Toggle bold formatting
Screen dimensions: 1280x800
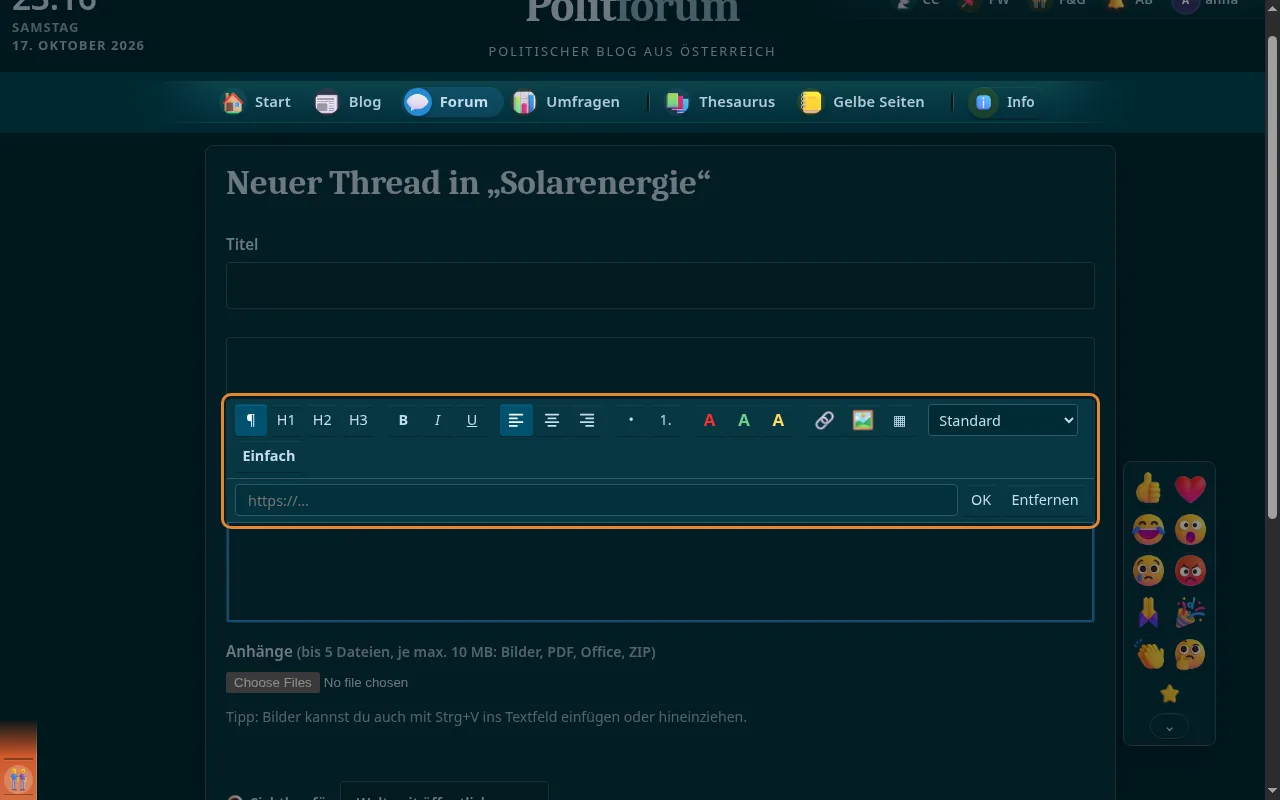(403, 420)
